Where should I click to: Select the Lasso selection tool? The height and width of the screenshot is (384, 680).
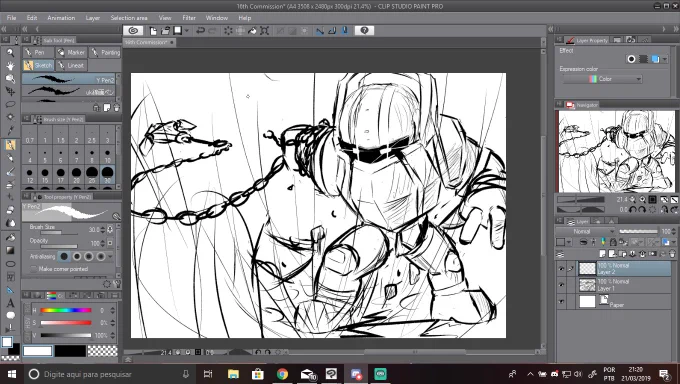[10, 104]
